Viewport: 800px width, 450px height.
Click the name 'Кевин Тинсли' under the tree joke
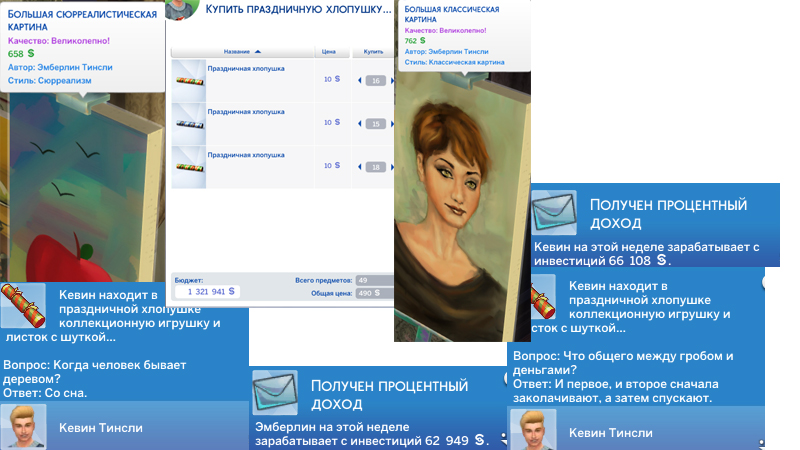(101, 428)
